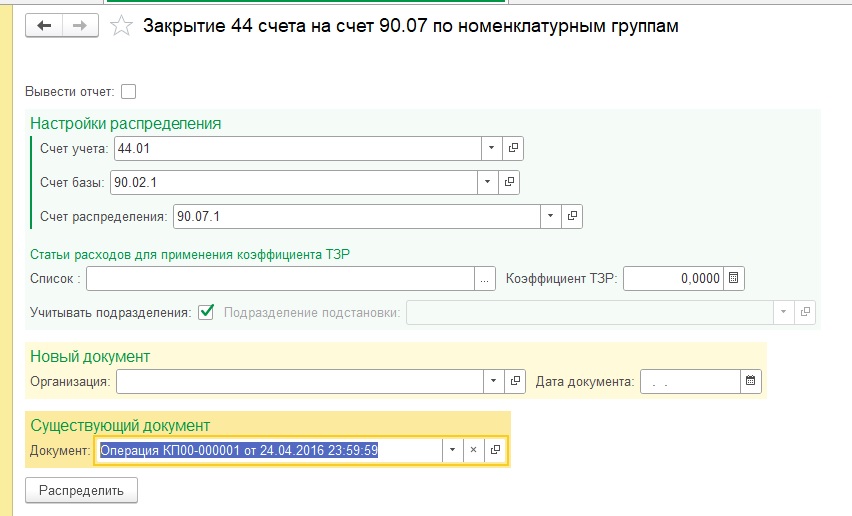Open the Организация item form

[x=515, y=381]
